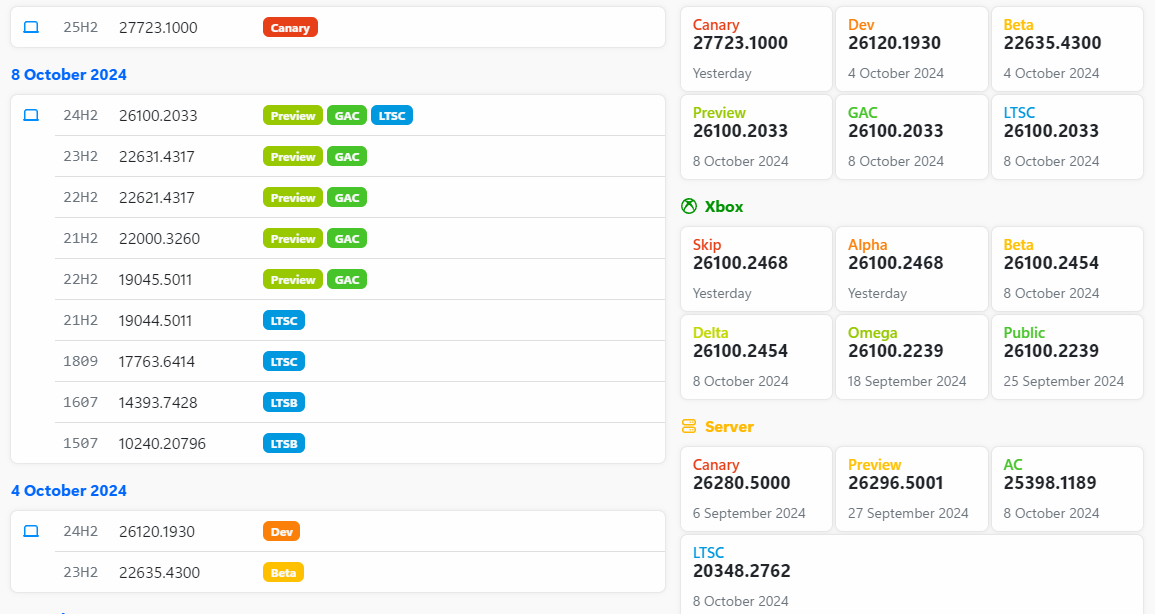Image resolution: width=1155 pixels, height=614 pixels.
Task: Click the Preview badge on 22000.3260 row
Action: click(x=292, y=239)
